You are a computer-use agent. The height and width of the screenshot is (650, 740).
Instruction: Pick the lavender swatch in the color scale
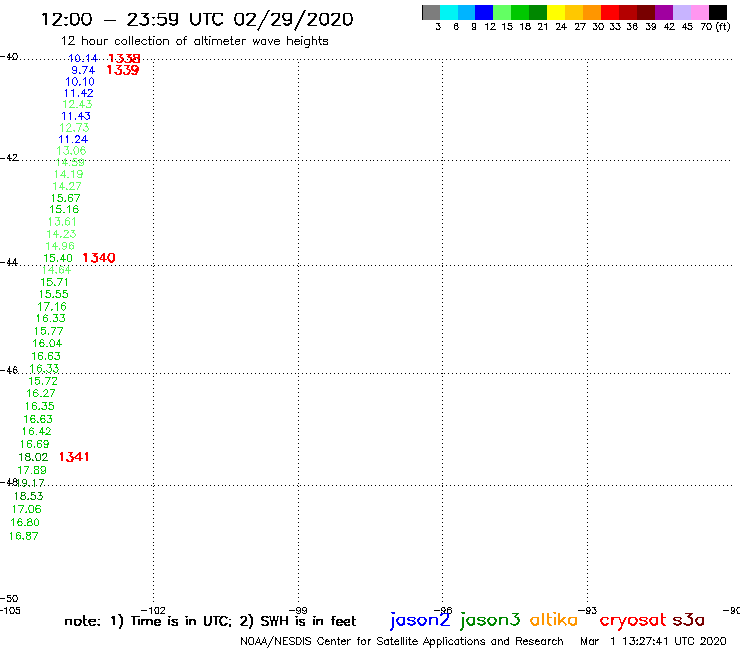coord(681,12)
